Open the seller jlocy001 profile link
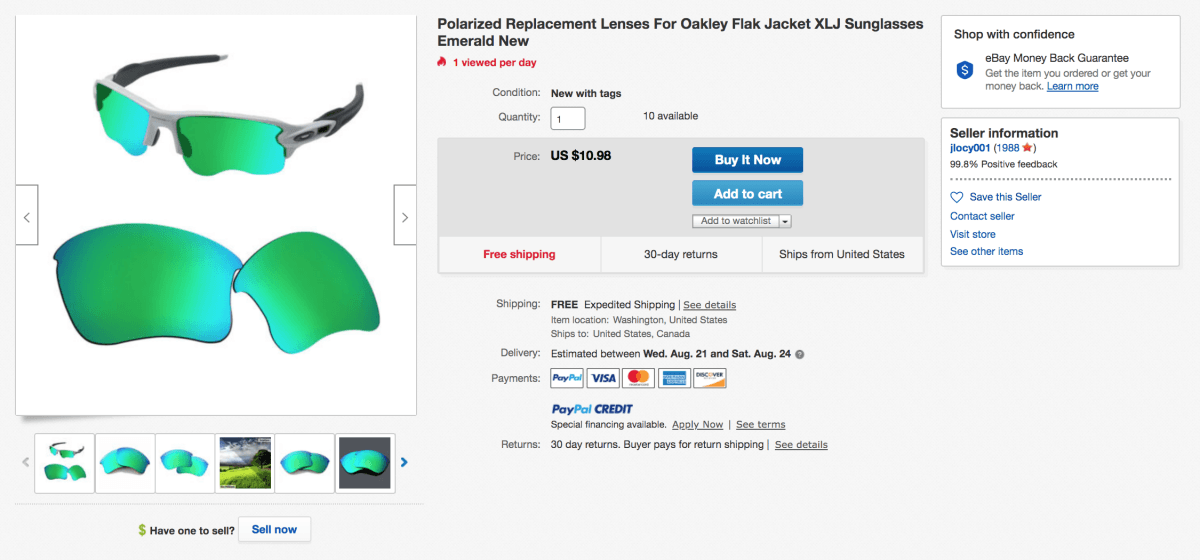This screenshot has height=560, width=1200. (x=970, y=148)
